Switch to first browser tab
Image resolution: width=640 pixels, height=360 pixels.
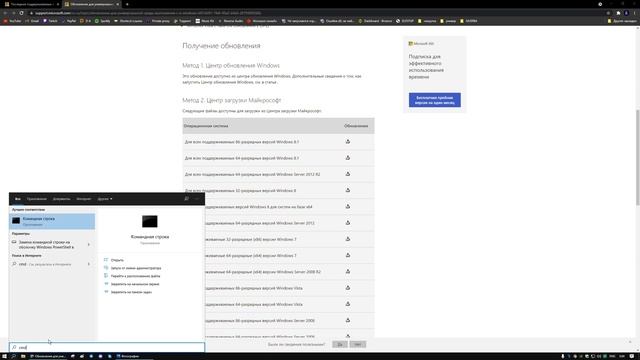click(31, 4)
